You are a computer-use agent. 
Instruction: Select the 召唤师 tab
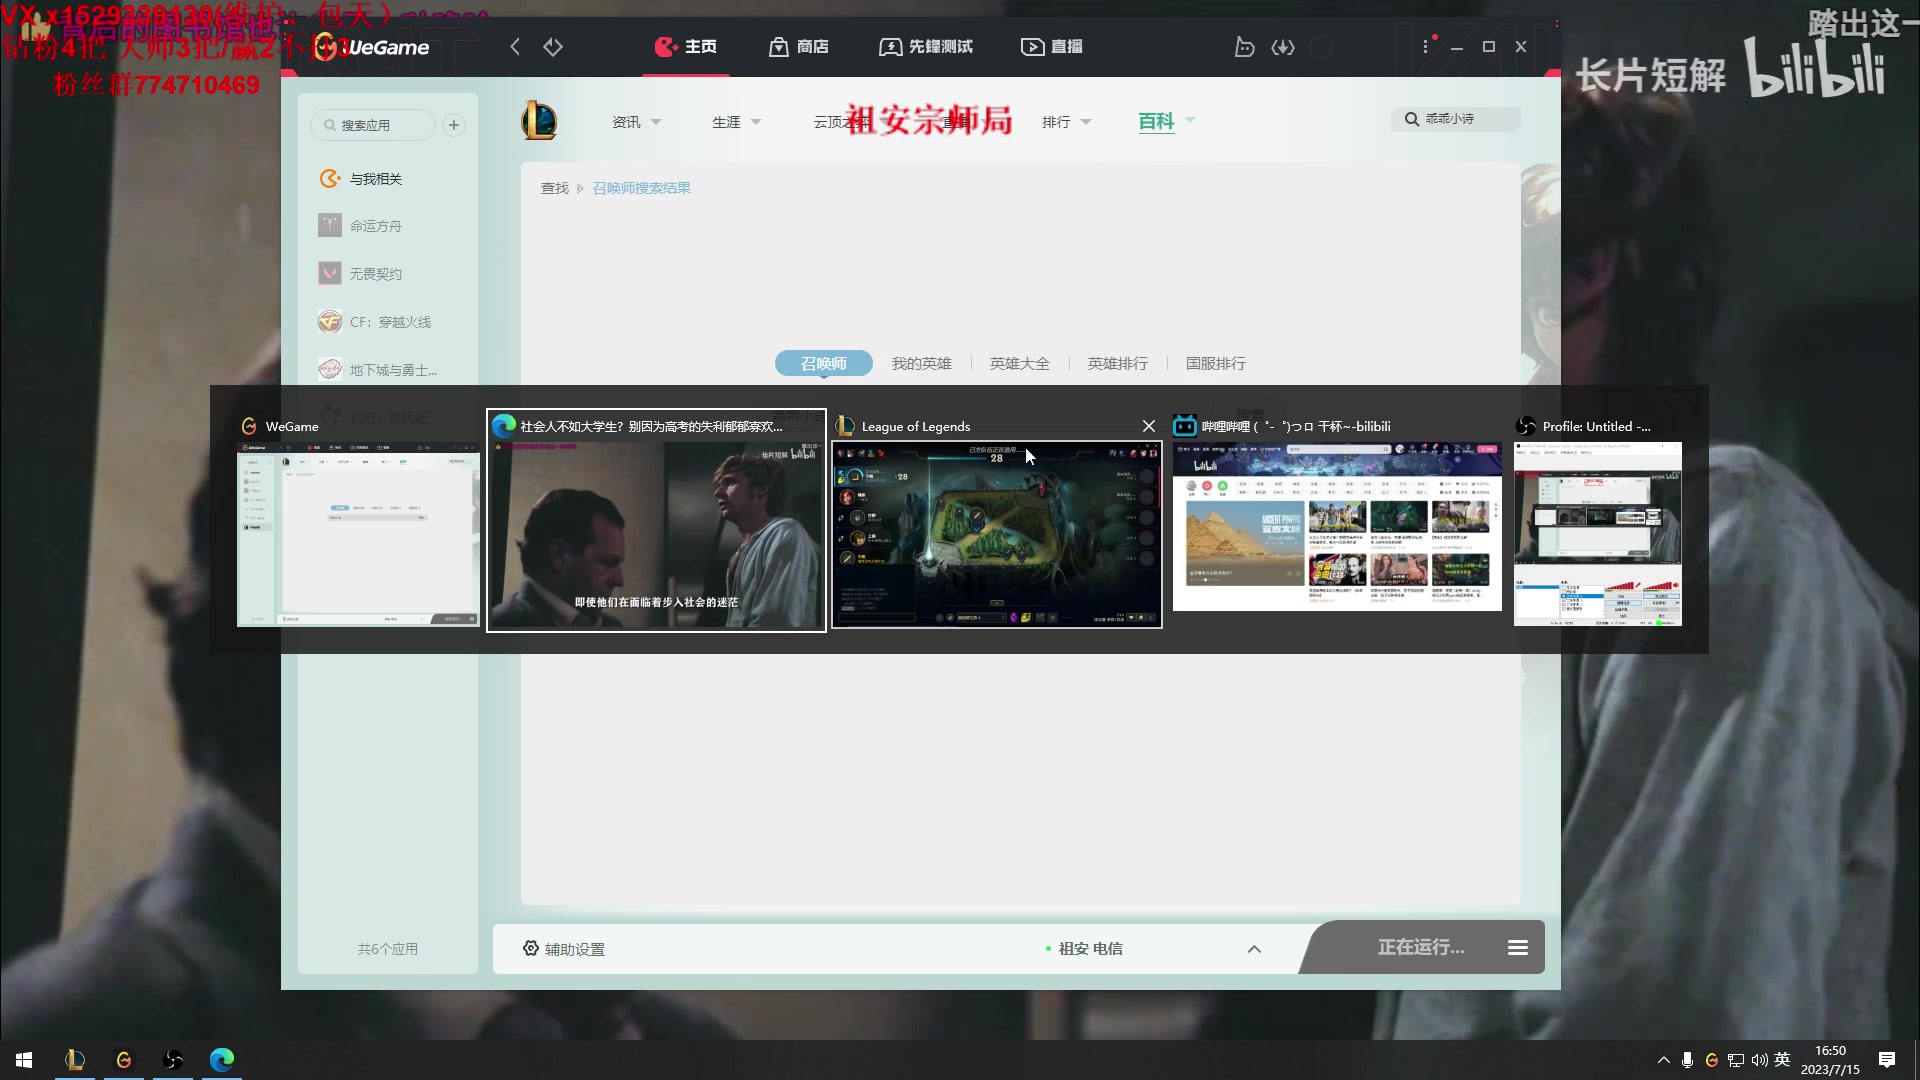[x=824, y=364]
